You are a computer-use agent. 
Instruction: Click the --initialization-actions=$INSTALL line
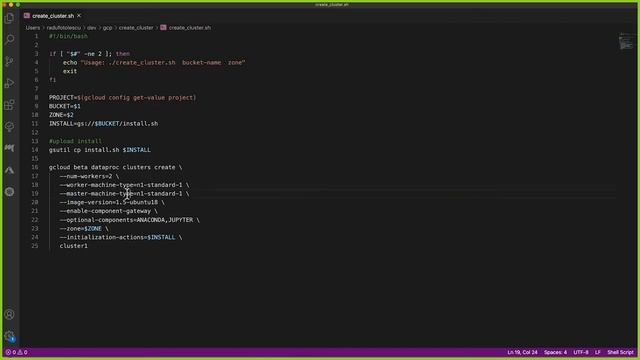(x=121, y=237)
